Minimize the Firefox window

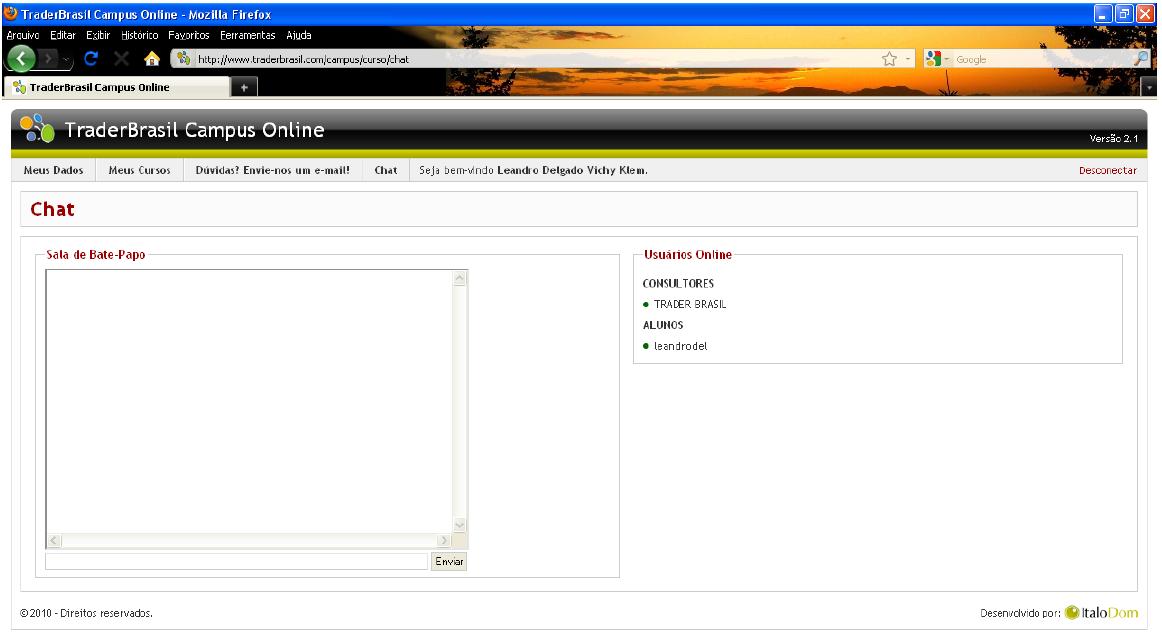pos(1103,14)
